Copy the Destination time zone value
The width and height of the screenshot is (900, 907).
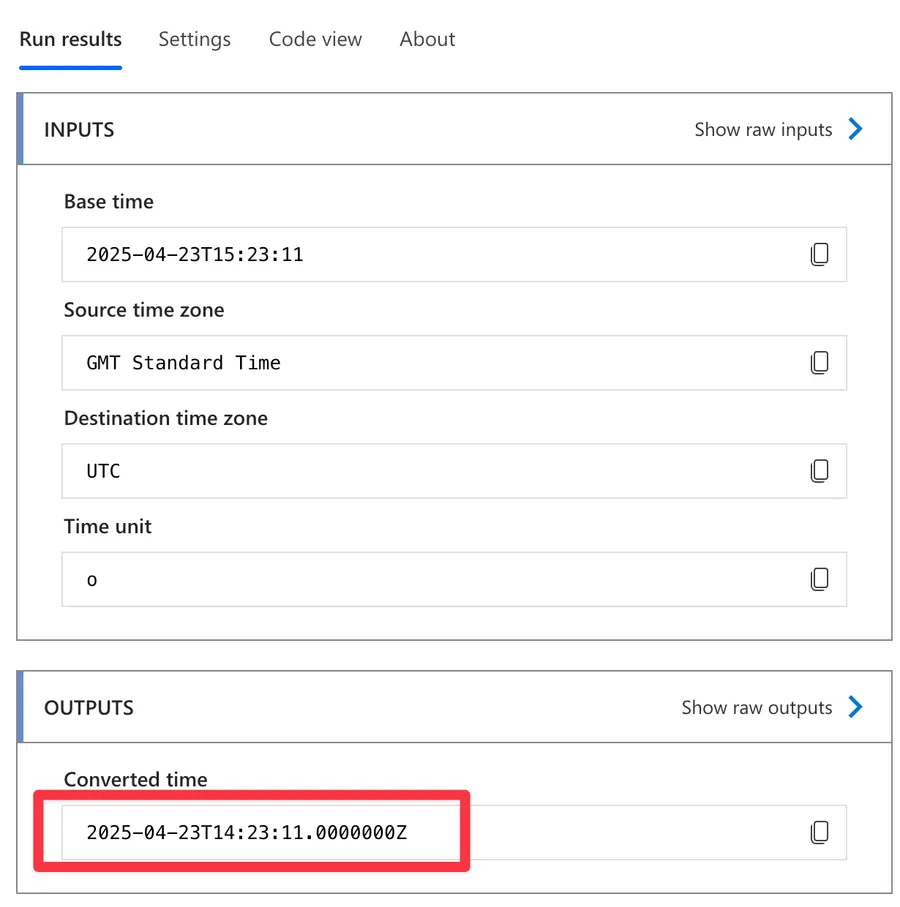tap(819, 471)
